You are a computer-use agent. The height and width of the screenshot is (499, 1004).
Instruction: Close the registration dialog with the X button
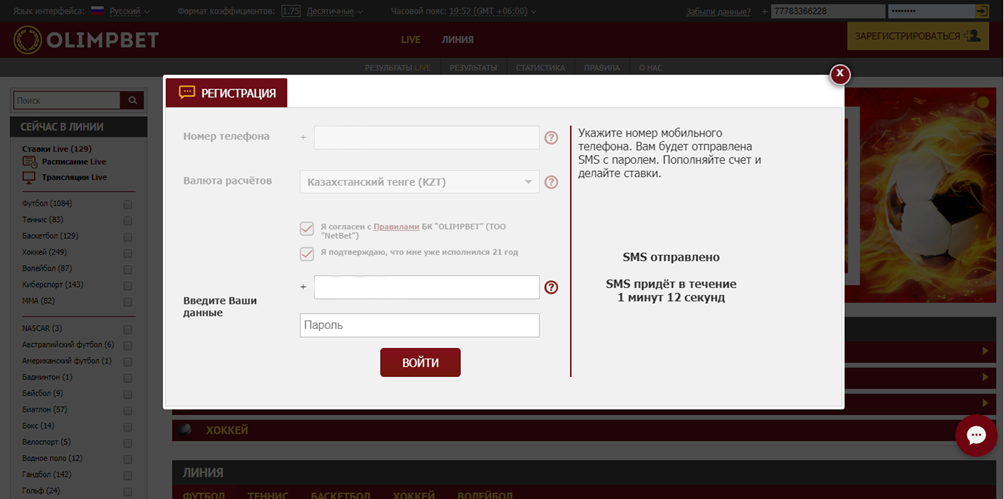(x=839, y=74)
